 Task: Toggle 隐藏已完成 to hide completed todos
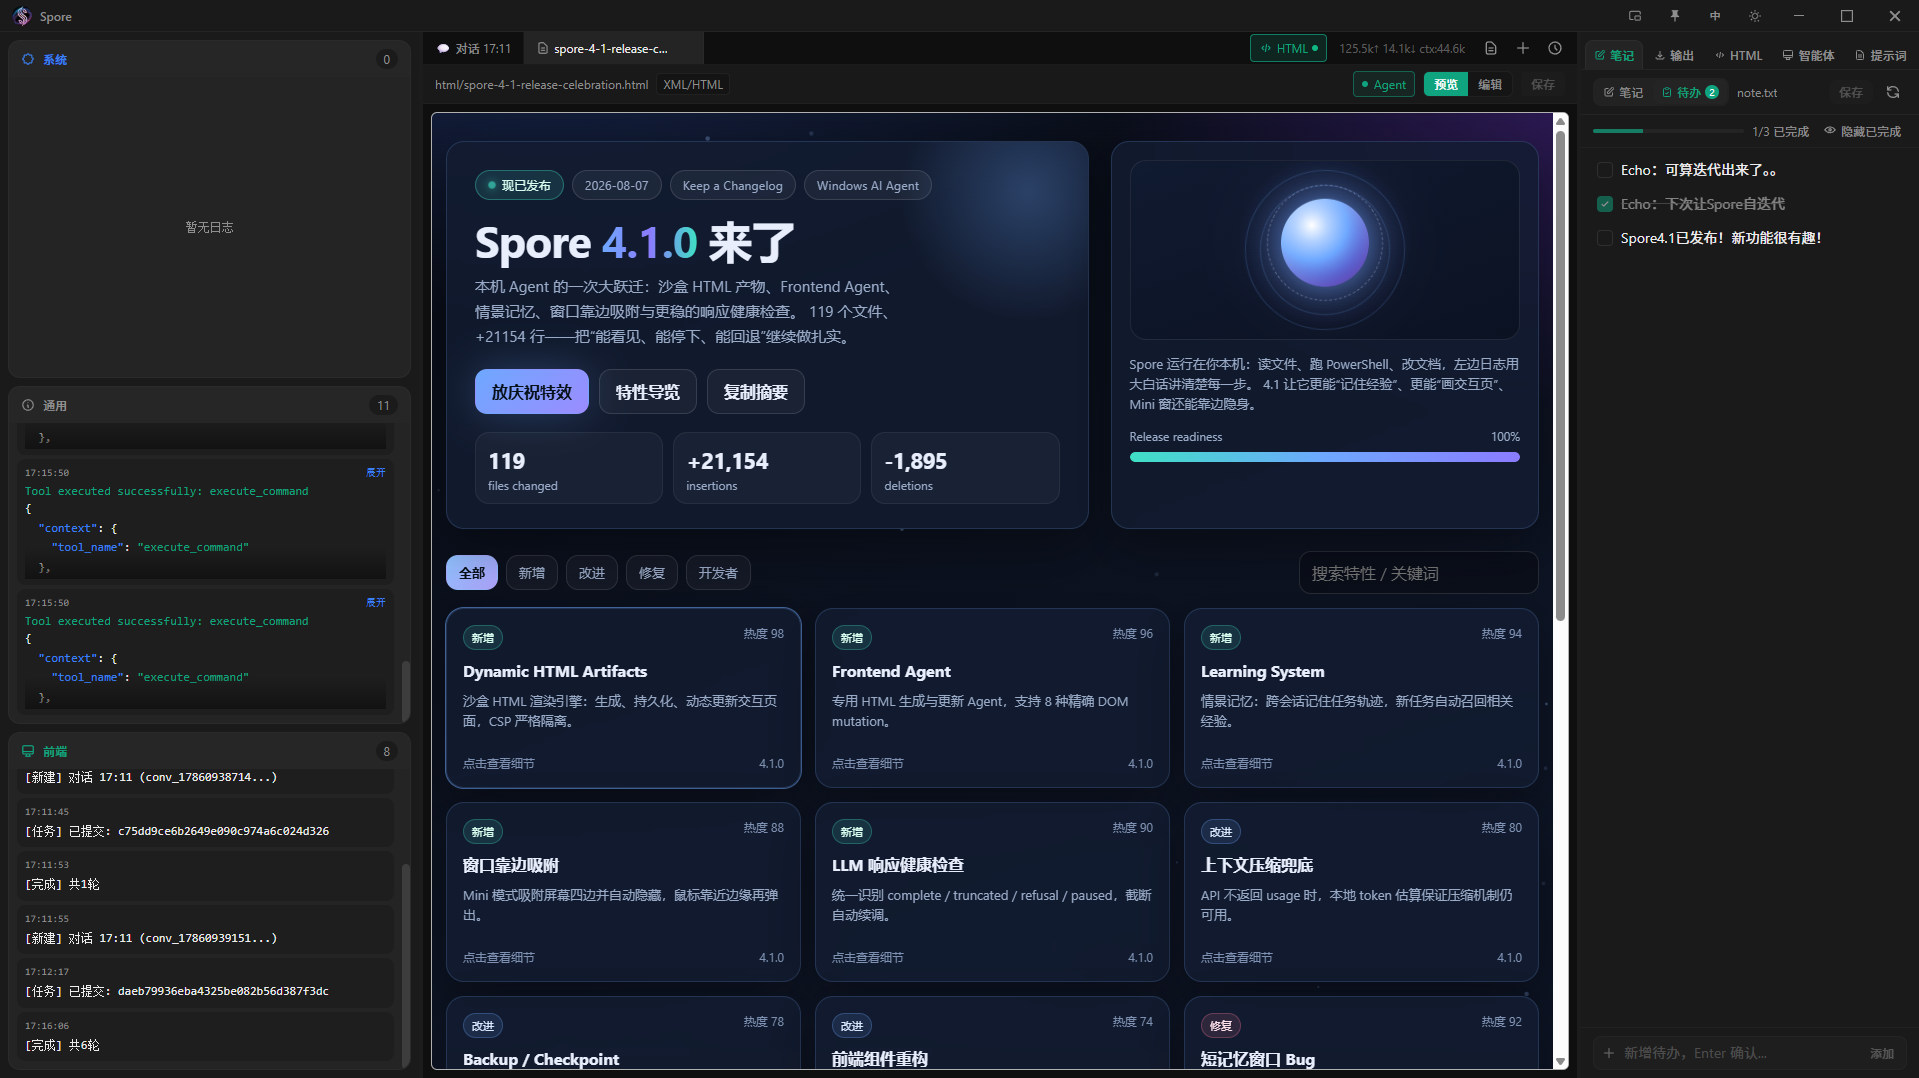point(1863,131)
